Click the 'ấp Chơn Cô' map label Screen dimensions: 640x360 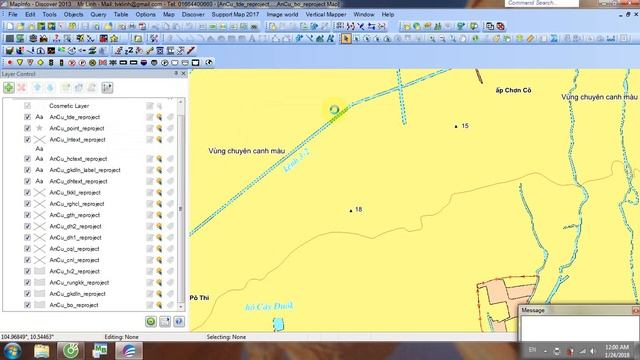pos(513,90)
